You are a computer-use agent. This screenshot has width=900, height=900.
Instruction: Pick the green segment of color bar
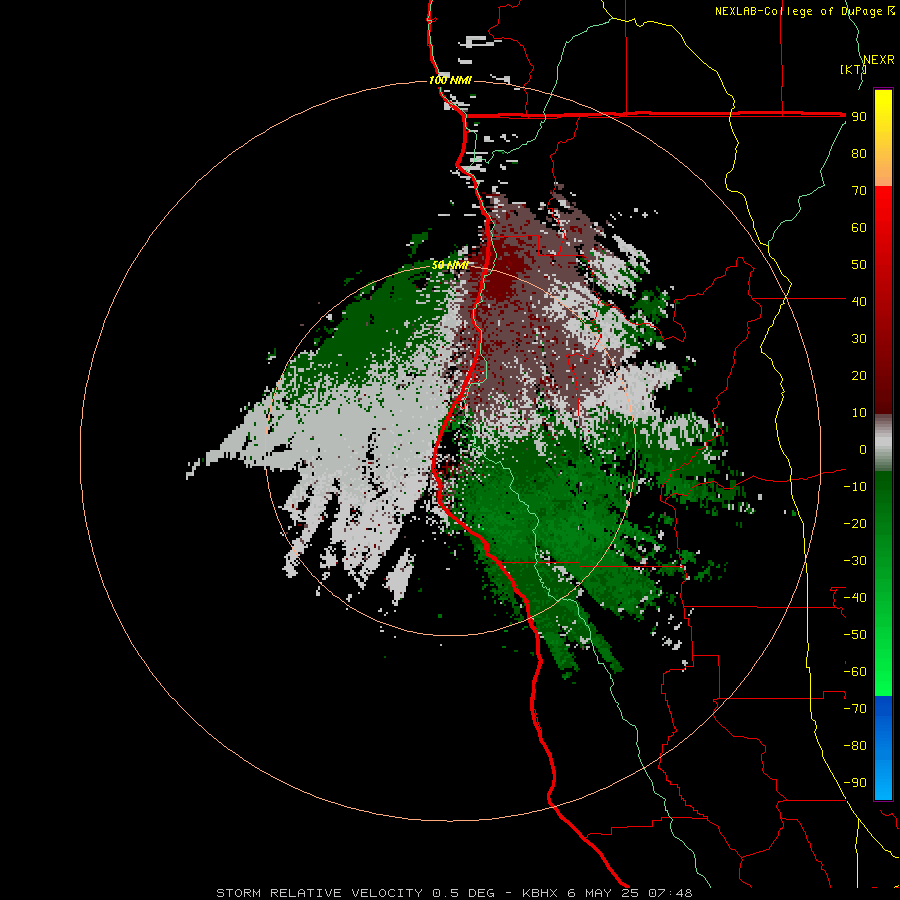coord(883,584)
